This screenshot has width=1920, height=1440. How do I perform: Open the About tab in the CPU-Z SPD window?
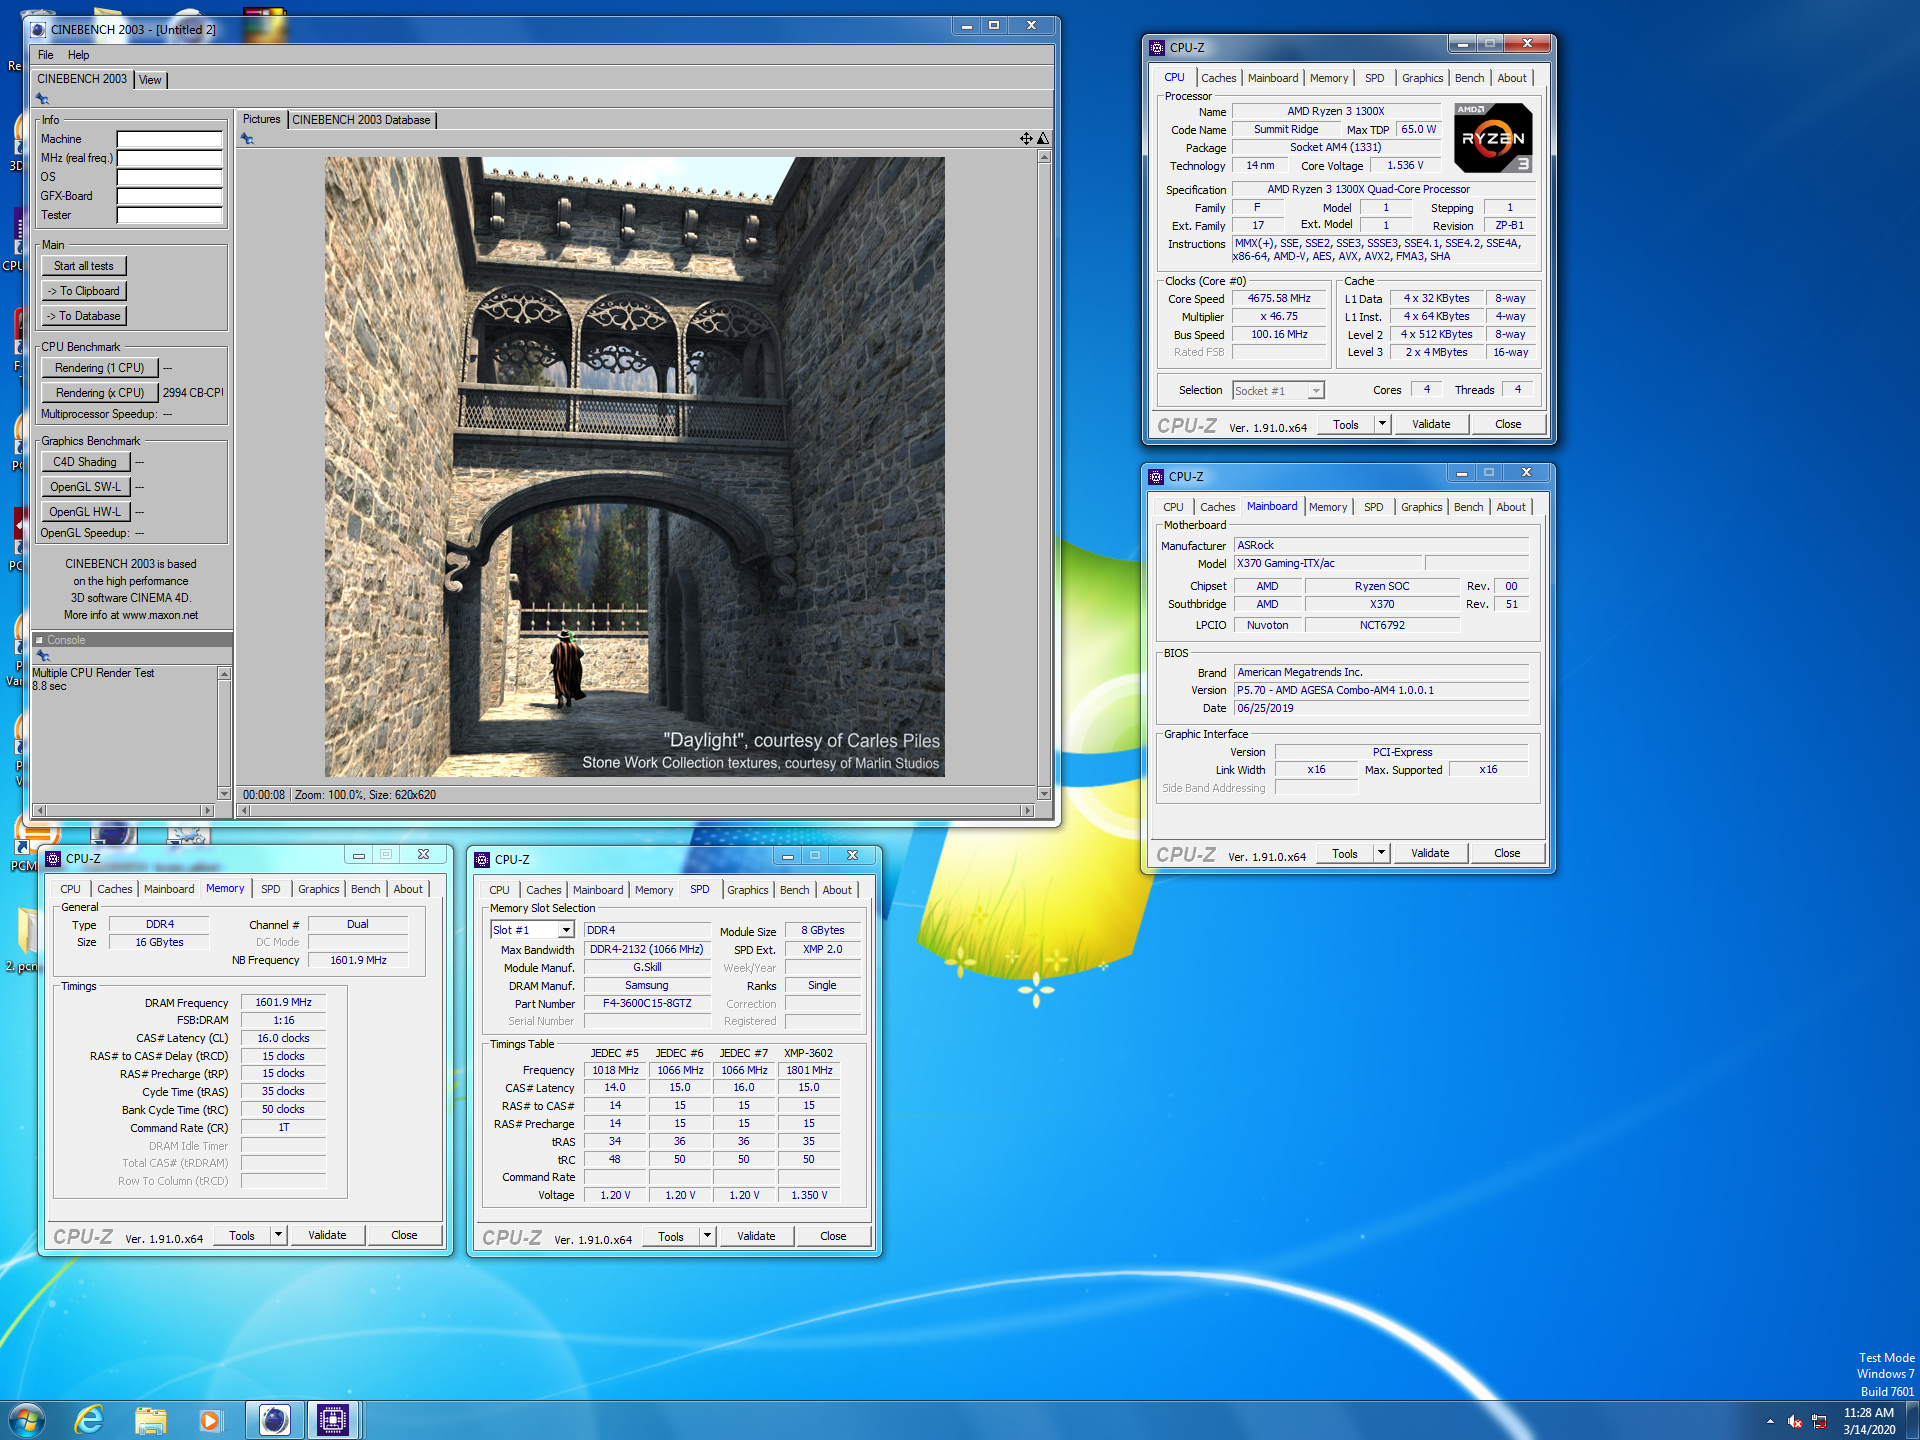click(837, 890)
